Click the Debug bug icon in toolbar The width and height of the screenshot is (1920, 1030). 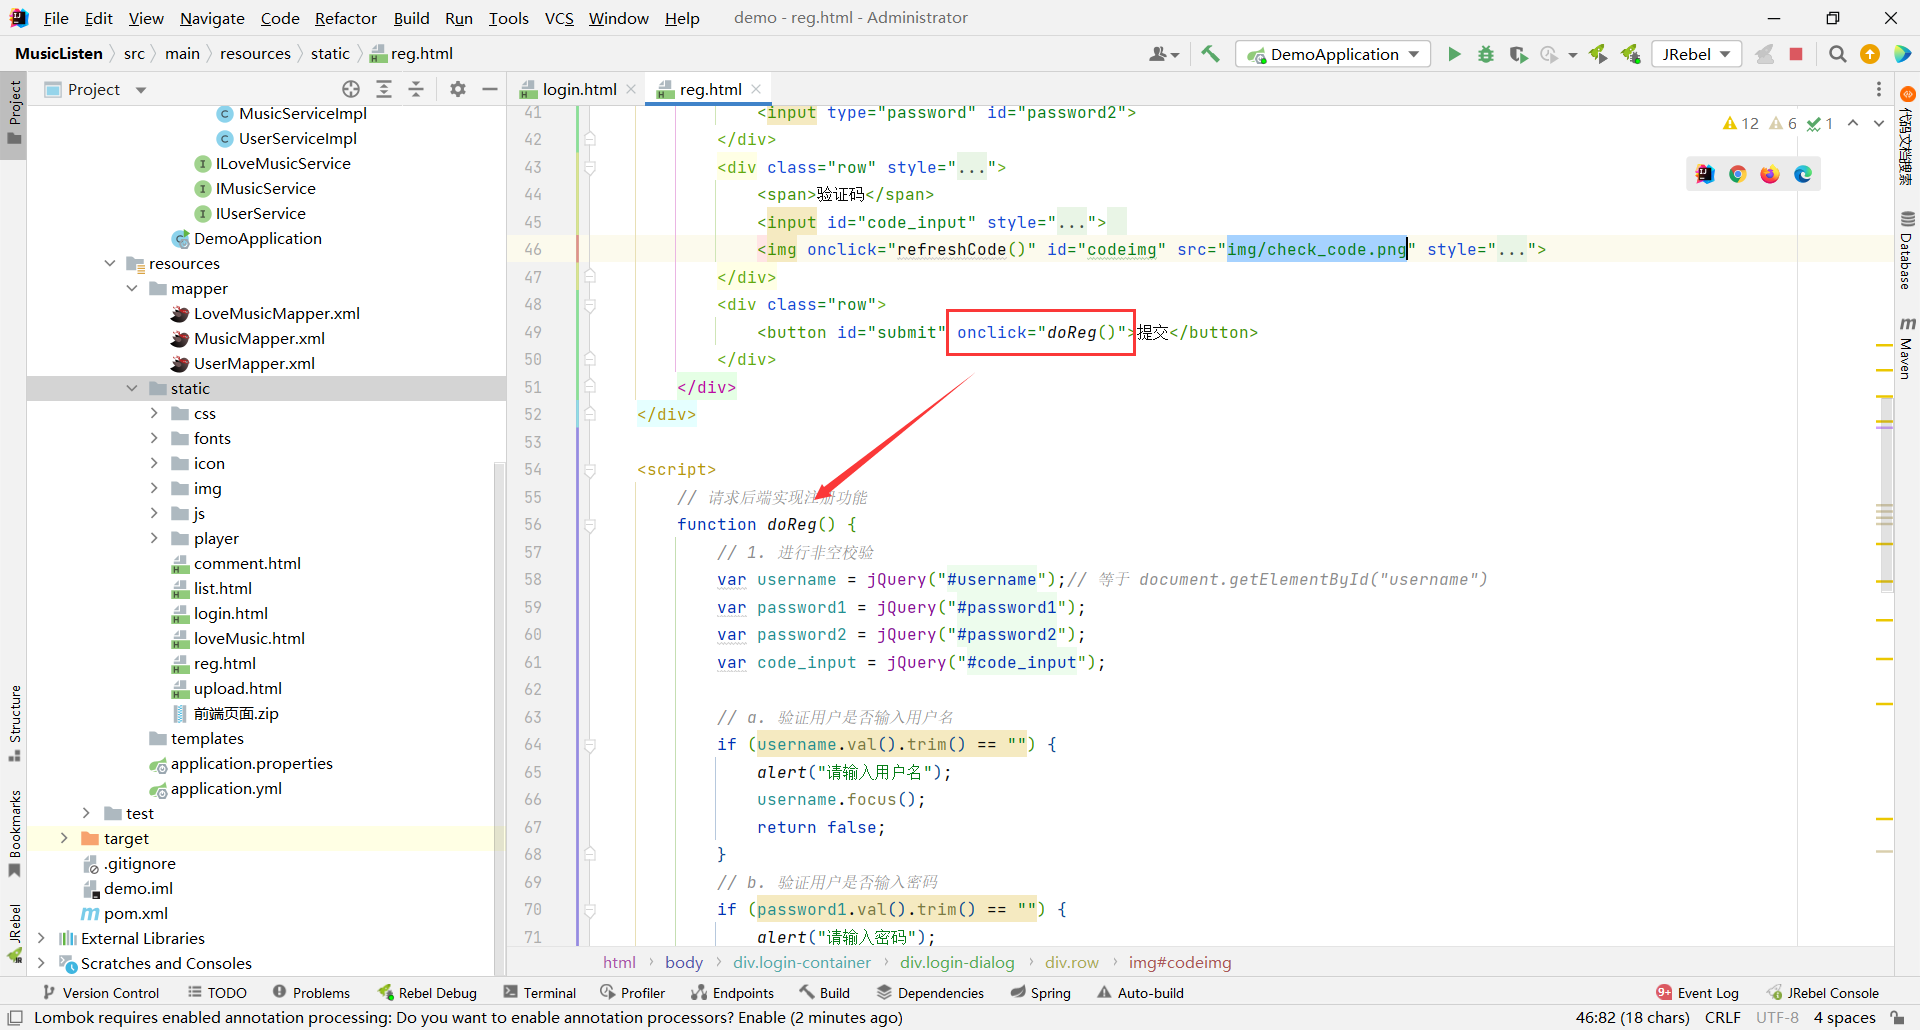[x=1486, y=54]
